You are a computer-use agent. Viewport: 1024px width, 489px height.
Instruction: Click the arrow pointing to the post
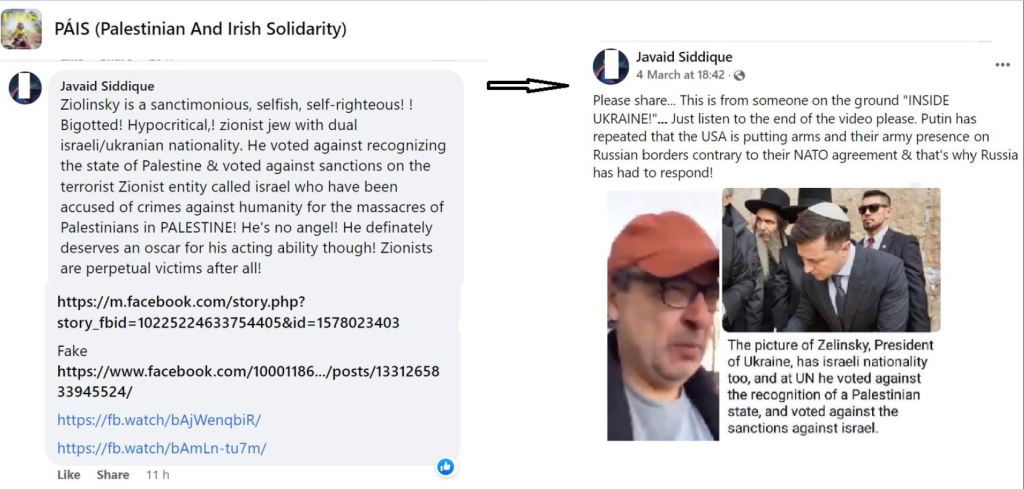(x=528, y=86)
